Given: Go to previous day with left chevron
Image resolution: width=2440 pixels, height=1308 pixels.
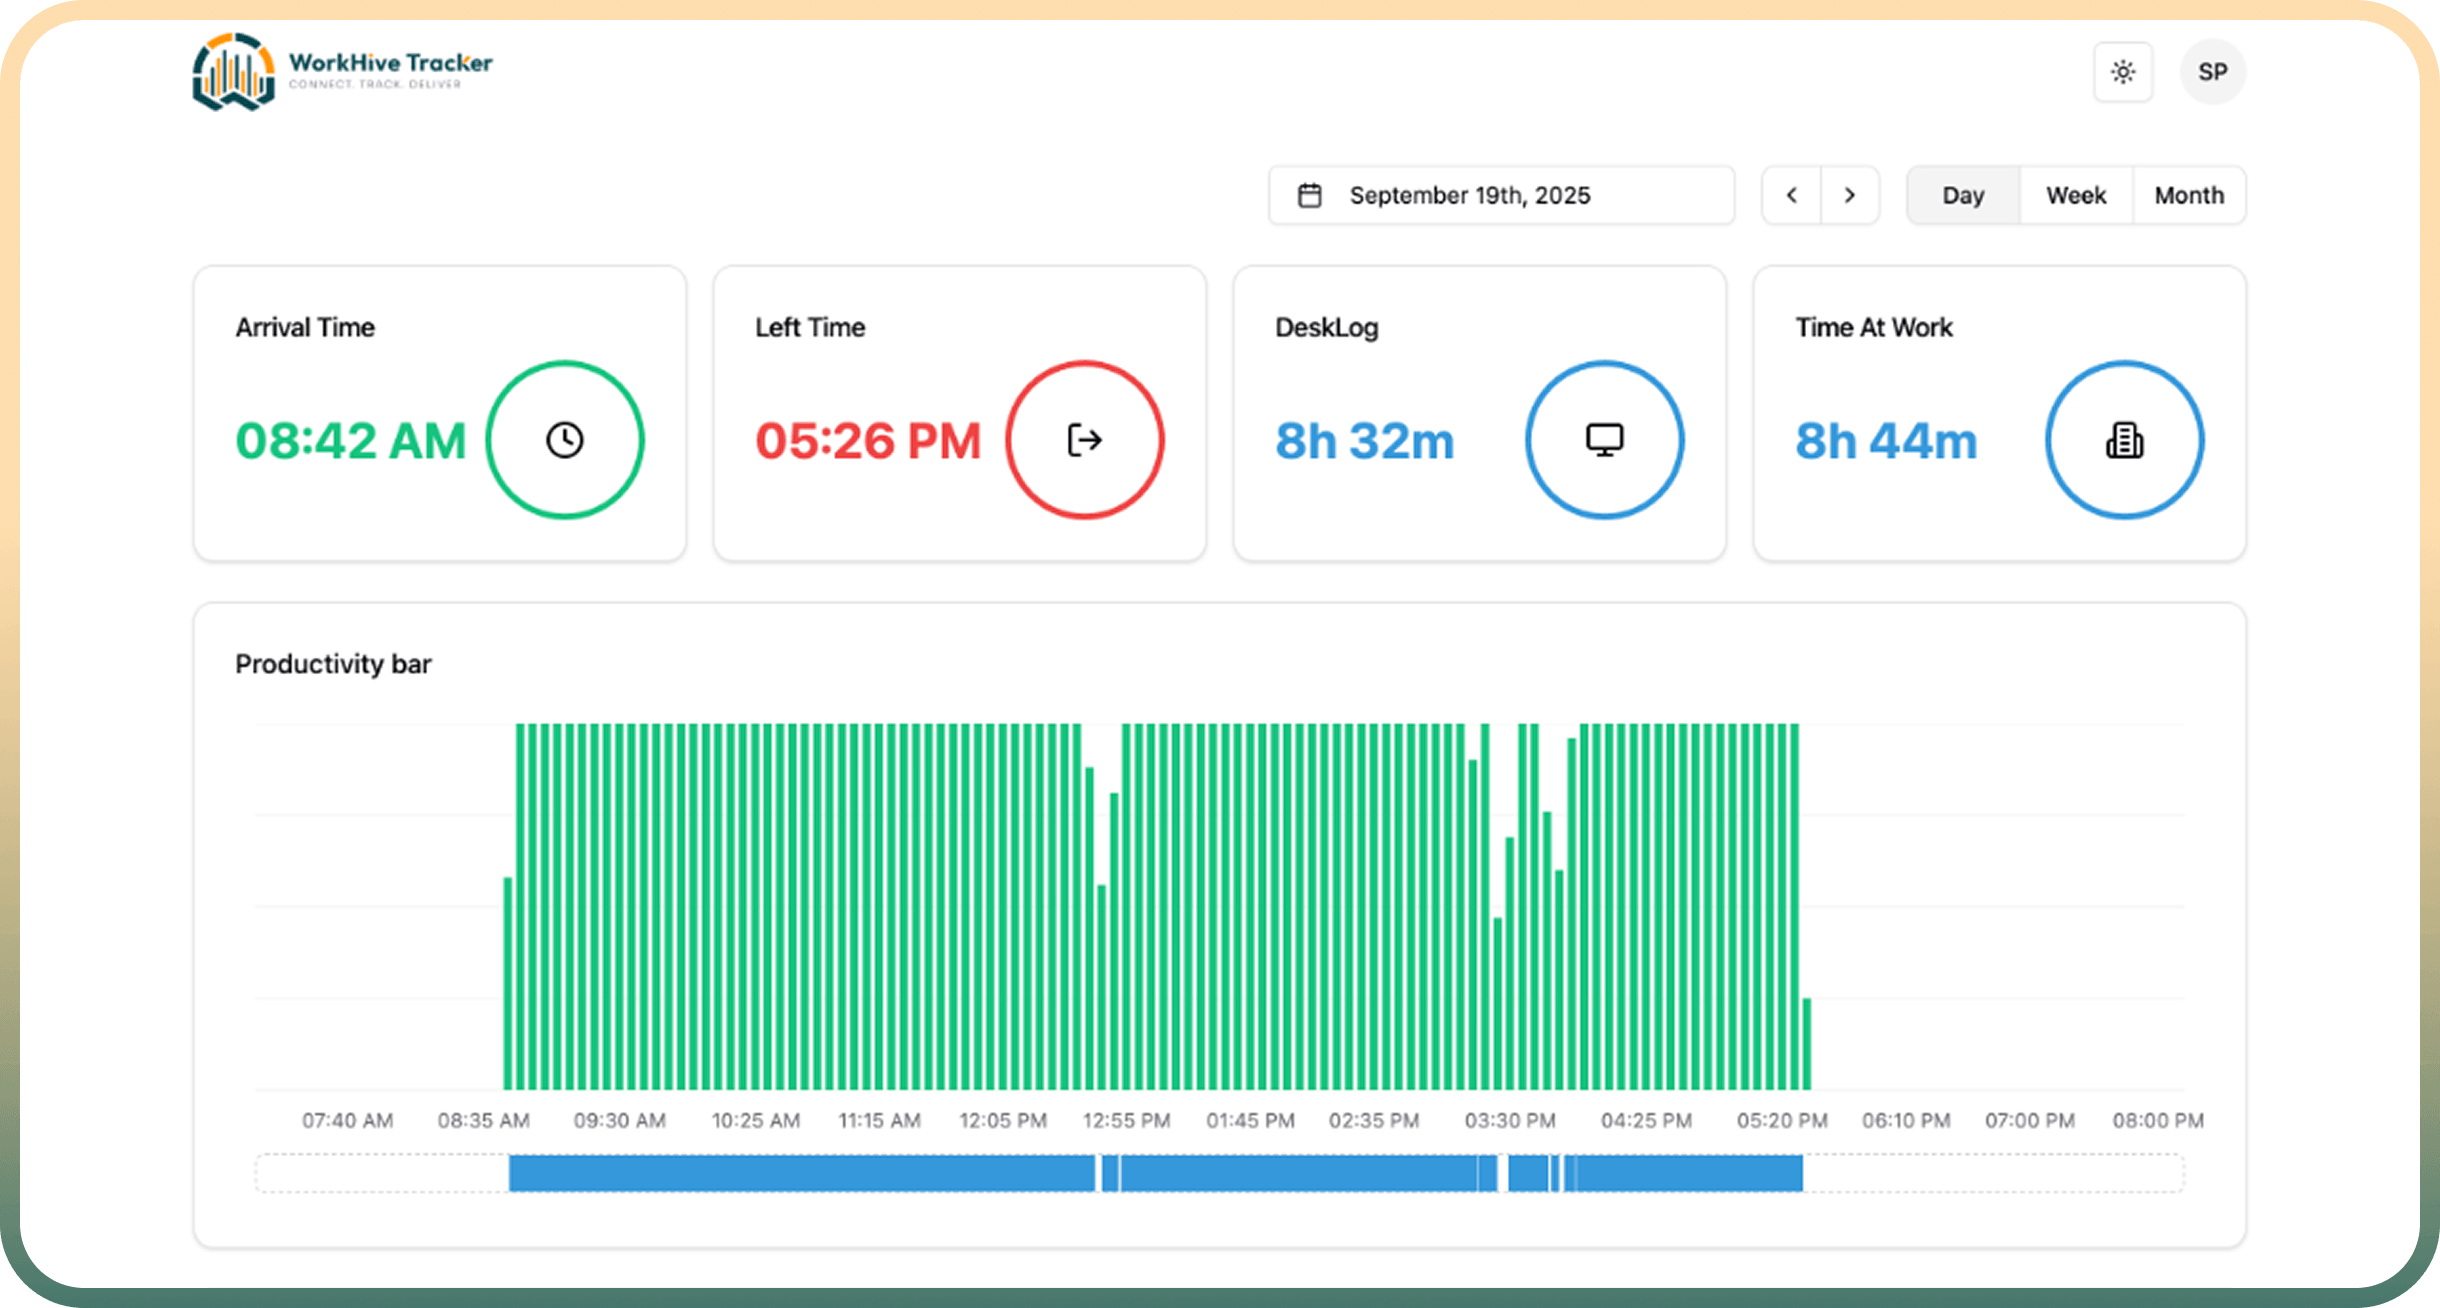Looking at the screenshot, I should coord(1792,195).
